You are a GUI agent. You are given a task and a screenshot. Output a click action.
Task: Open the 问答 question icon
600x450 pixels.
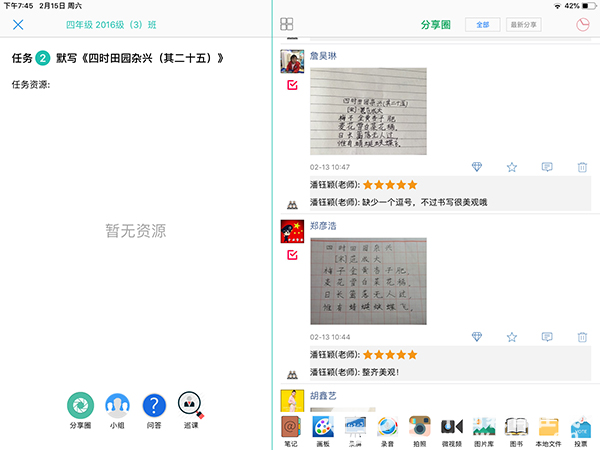(x=154, y=405)
